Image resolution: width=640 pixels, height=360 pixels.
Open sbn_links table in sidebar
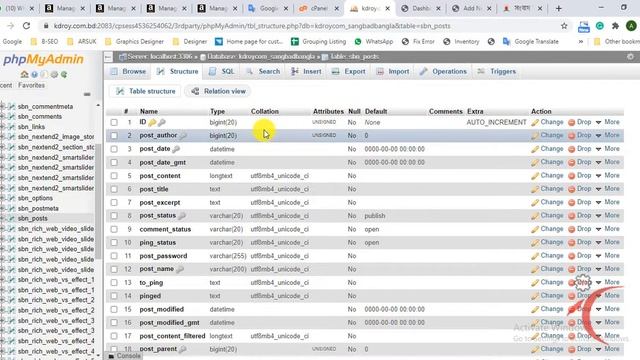click(31, 127)
